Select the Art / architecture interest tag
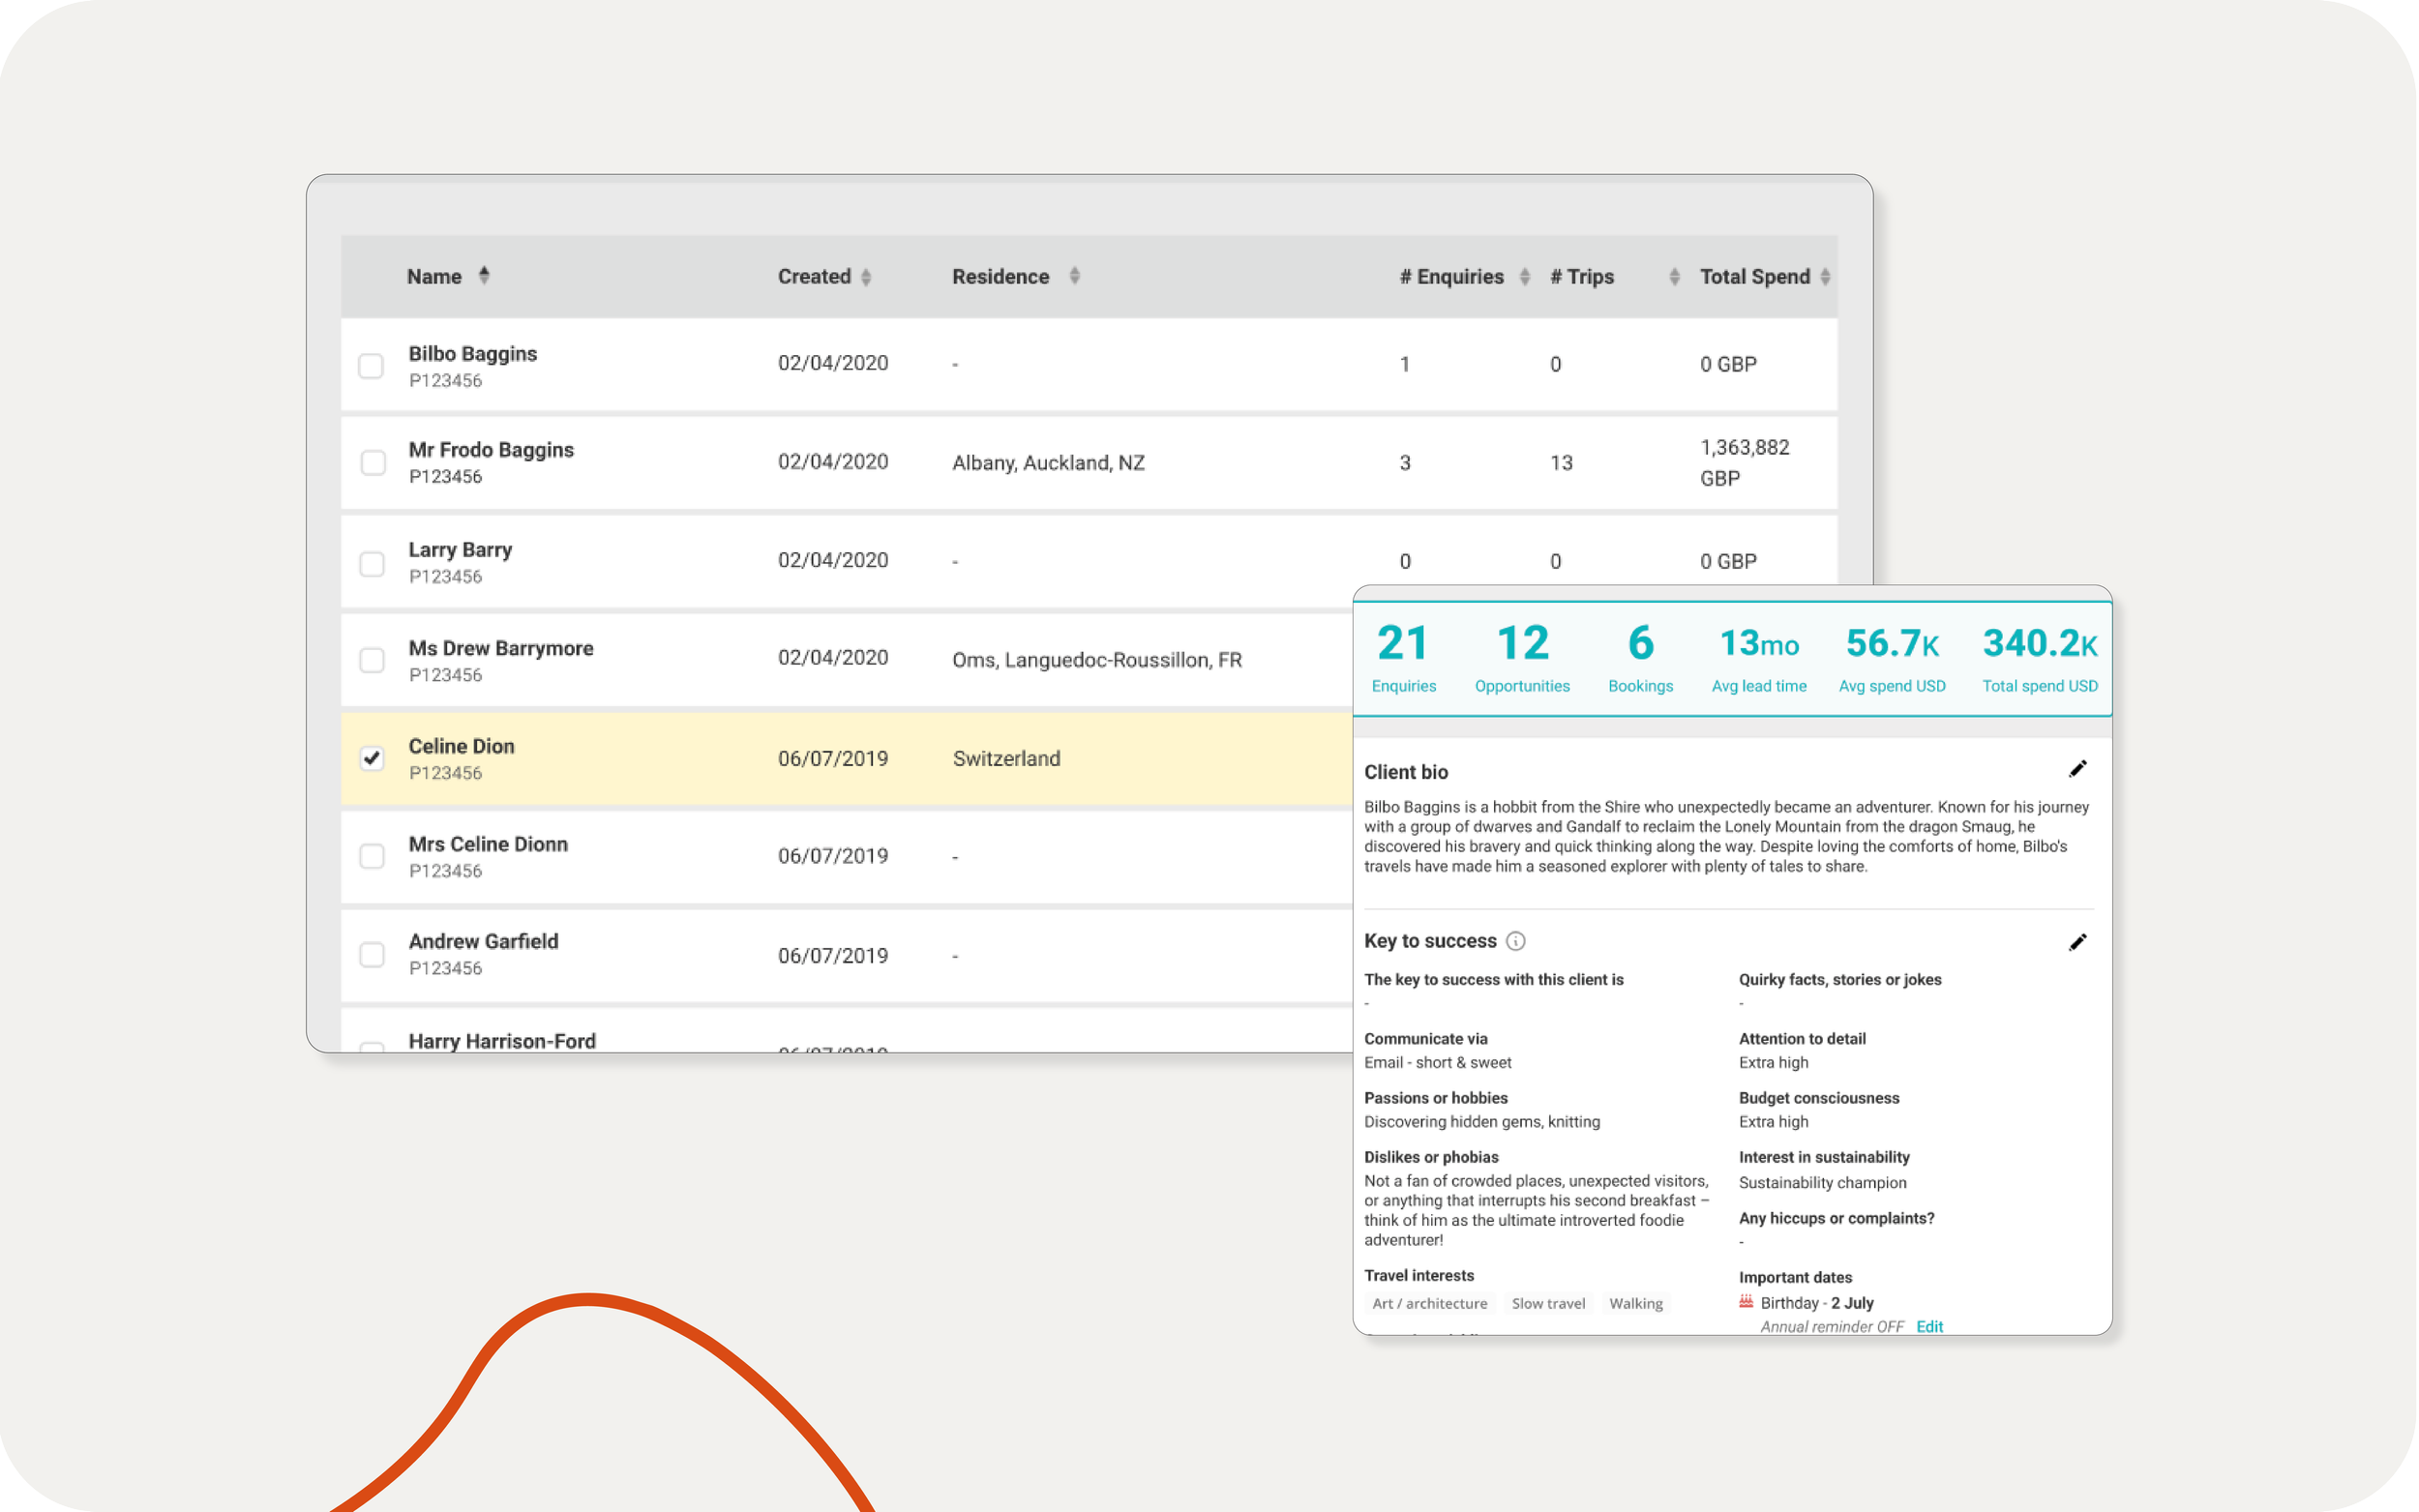 click(x=1431, y=1304)
